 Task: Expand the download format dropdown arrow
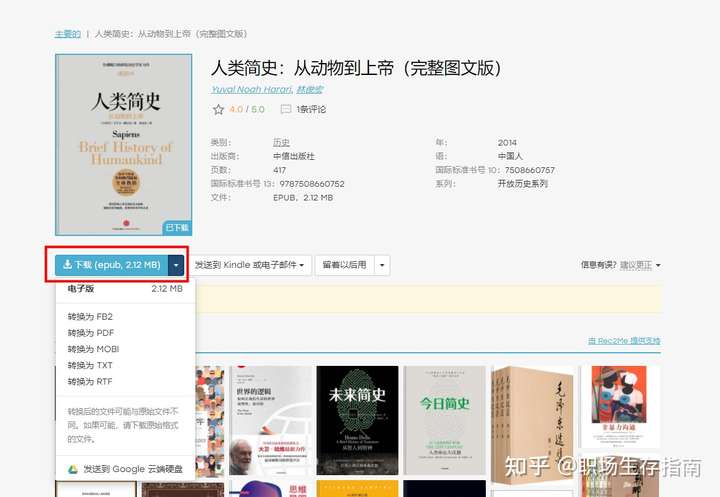[176, 265]
